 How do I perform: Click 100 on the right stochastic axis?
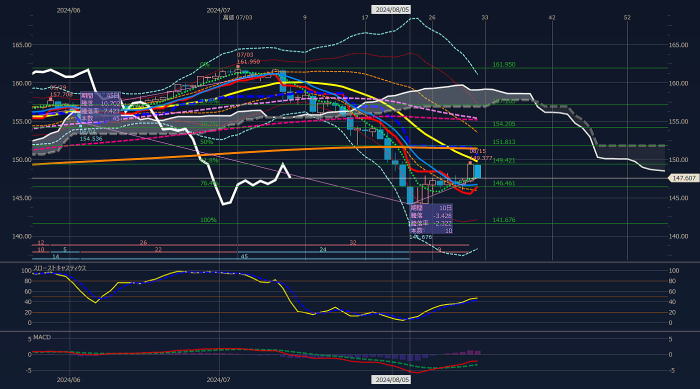point(674,271)
